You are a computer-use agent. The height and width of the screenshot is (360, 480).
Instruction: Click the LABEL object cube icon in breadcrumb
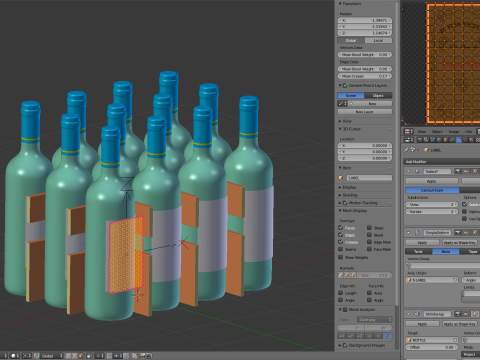(x=426, y=150)
